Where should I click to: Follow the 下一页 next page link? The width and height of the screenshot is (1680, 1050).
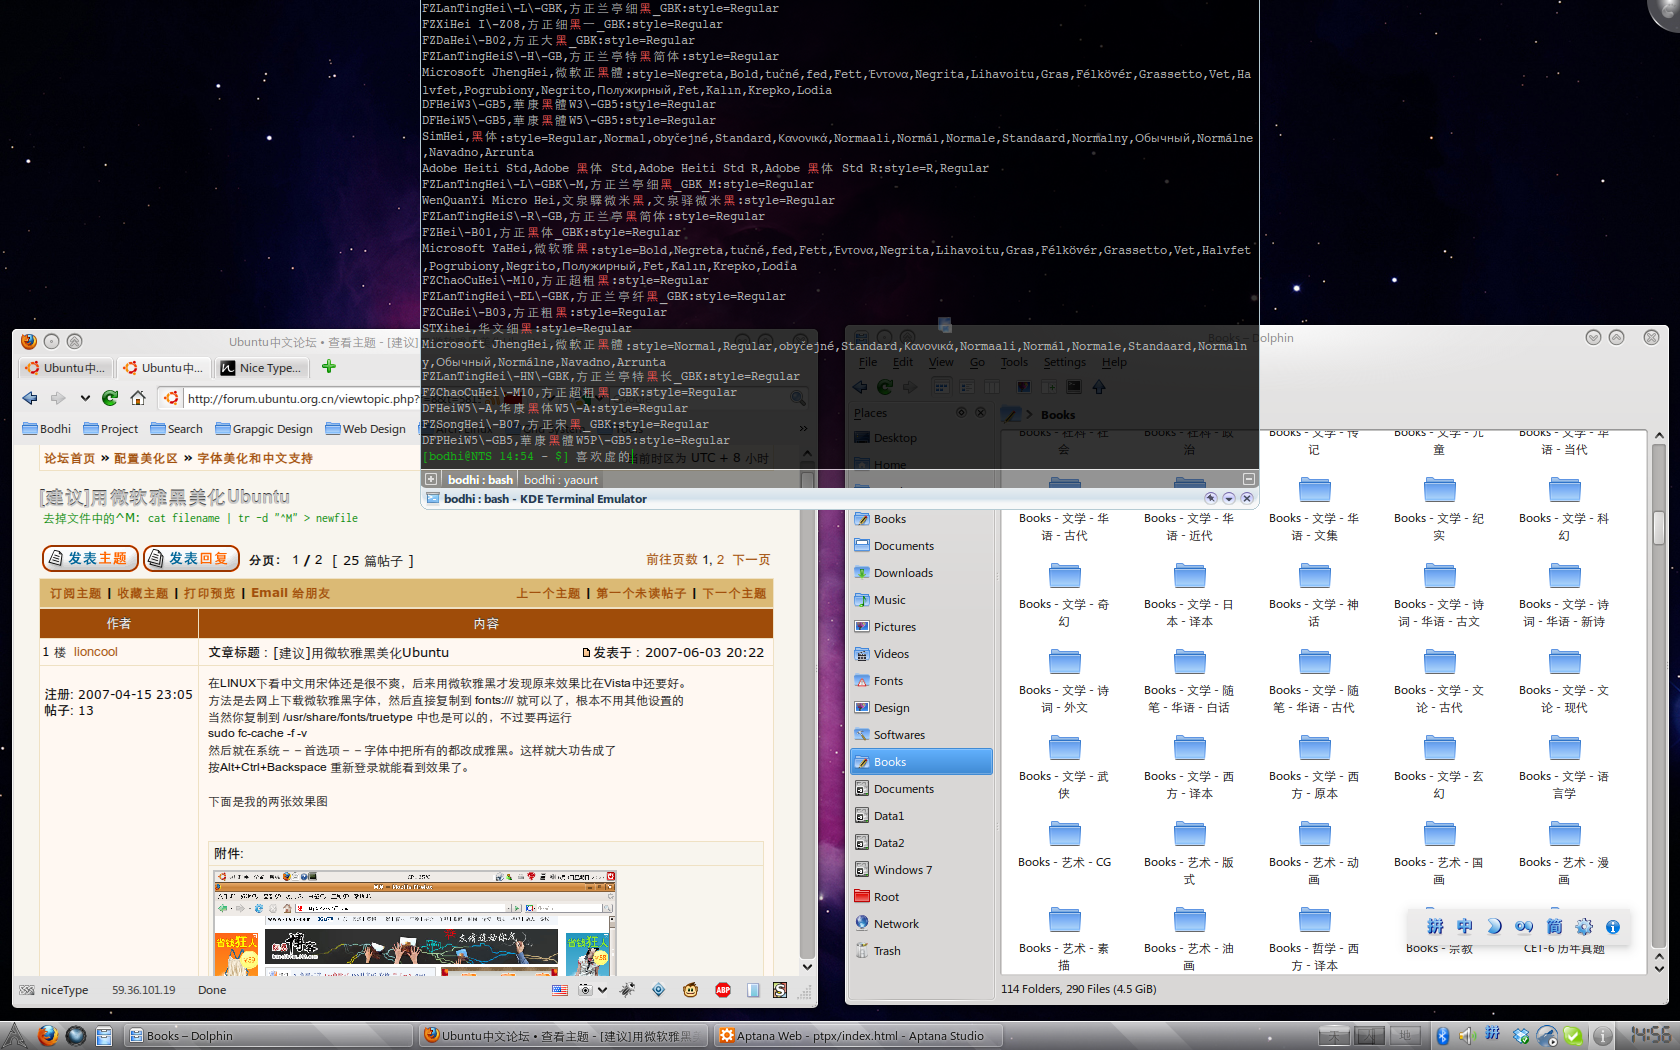pos(751,560)
